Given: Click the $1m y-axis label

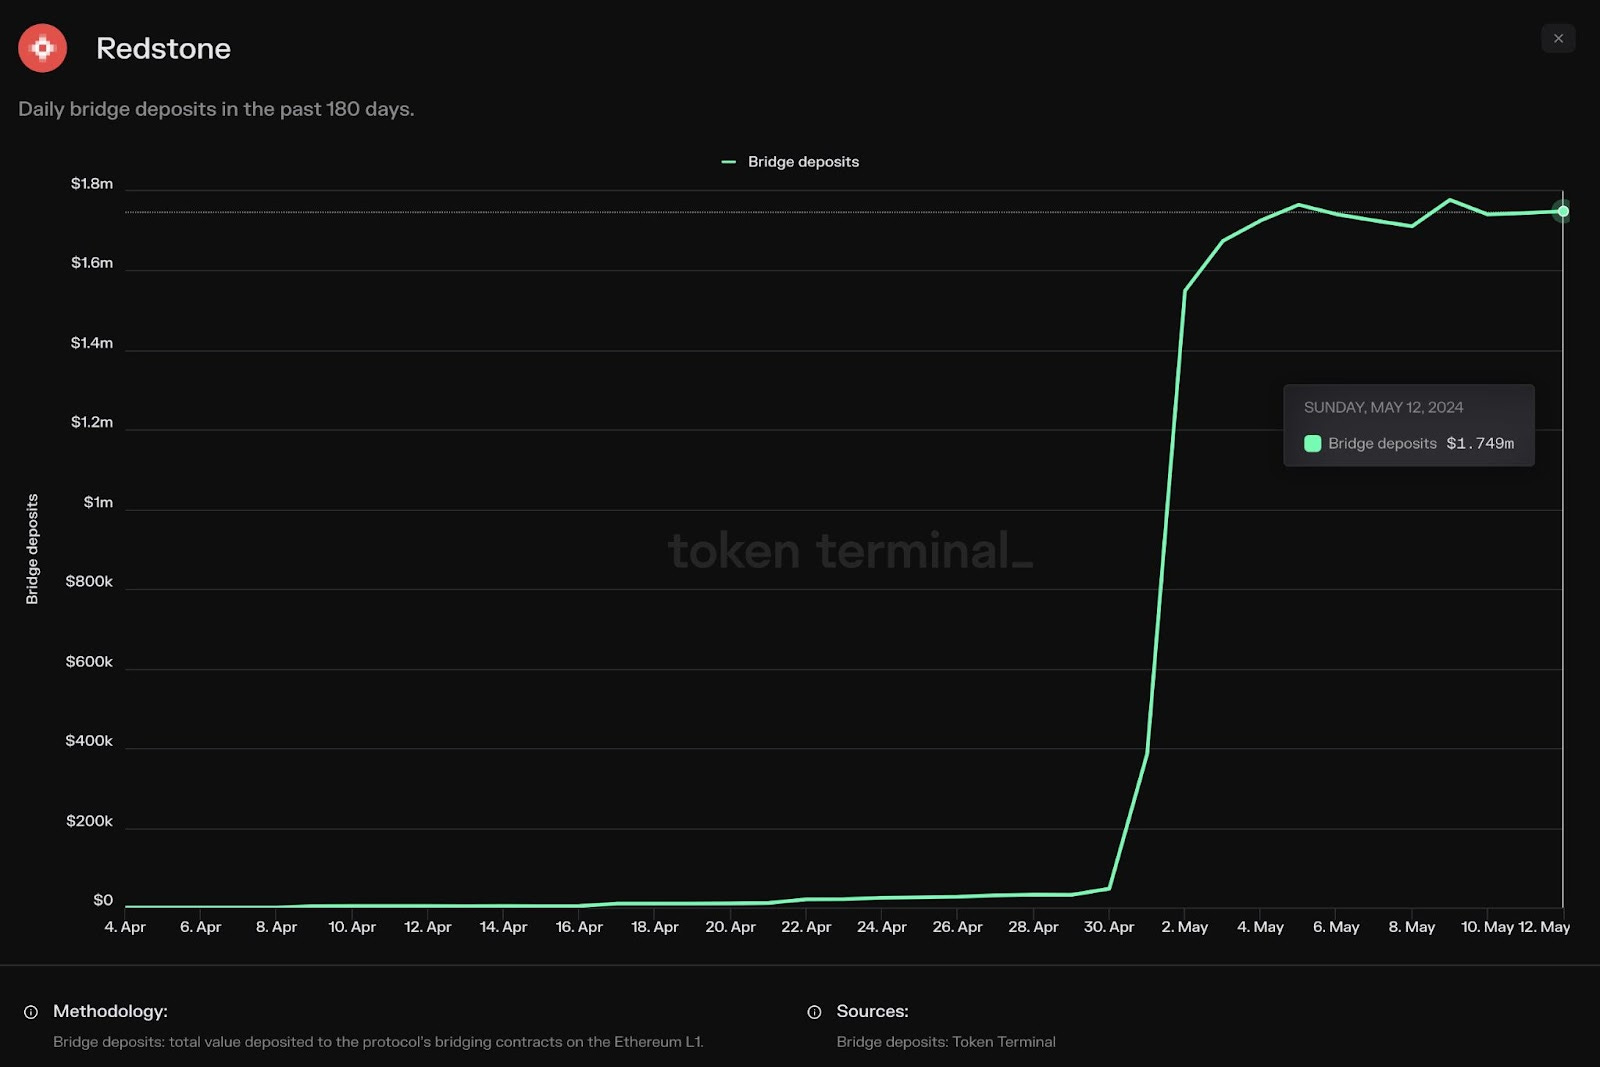Looking at the screenshot, I should point(98,502).
